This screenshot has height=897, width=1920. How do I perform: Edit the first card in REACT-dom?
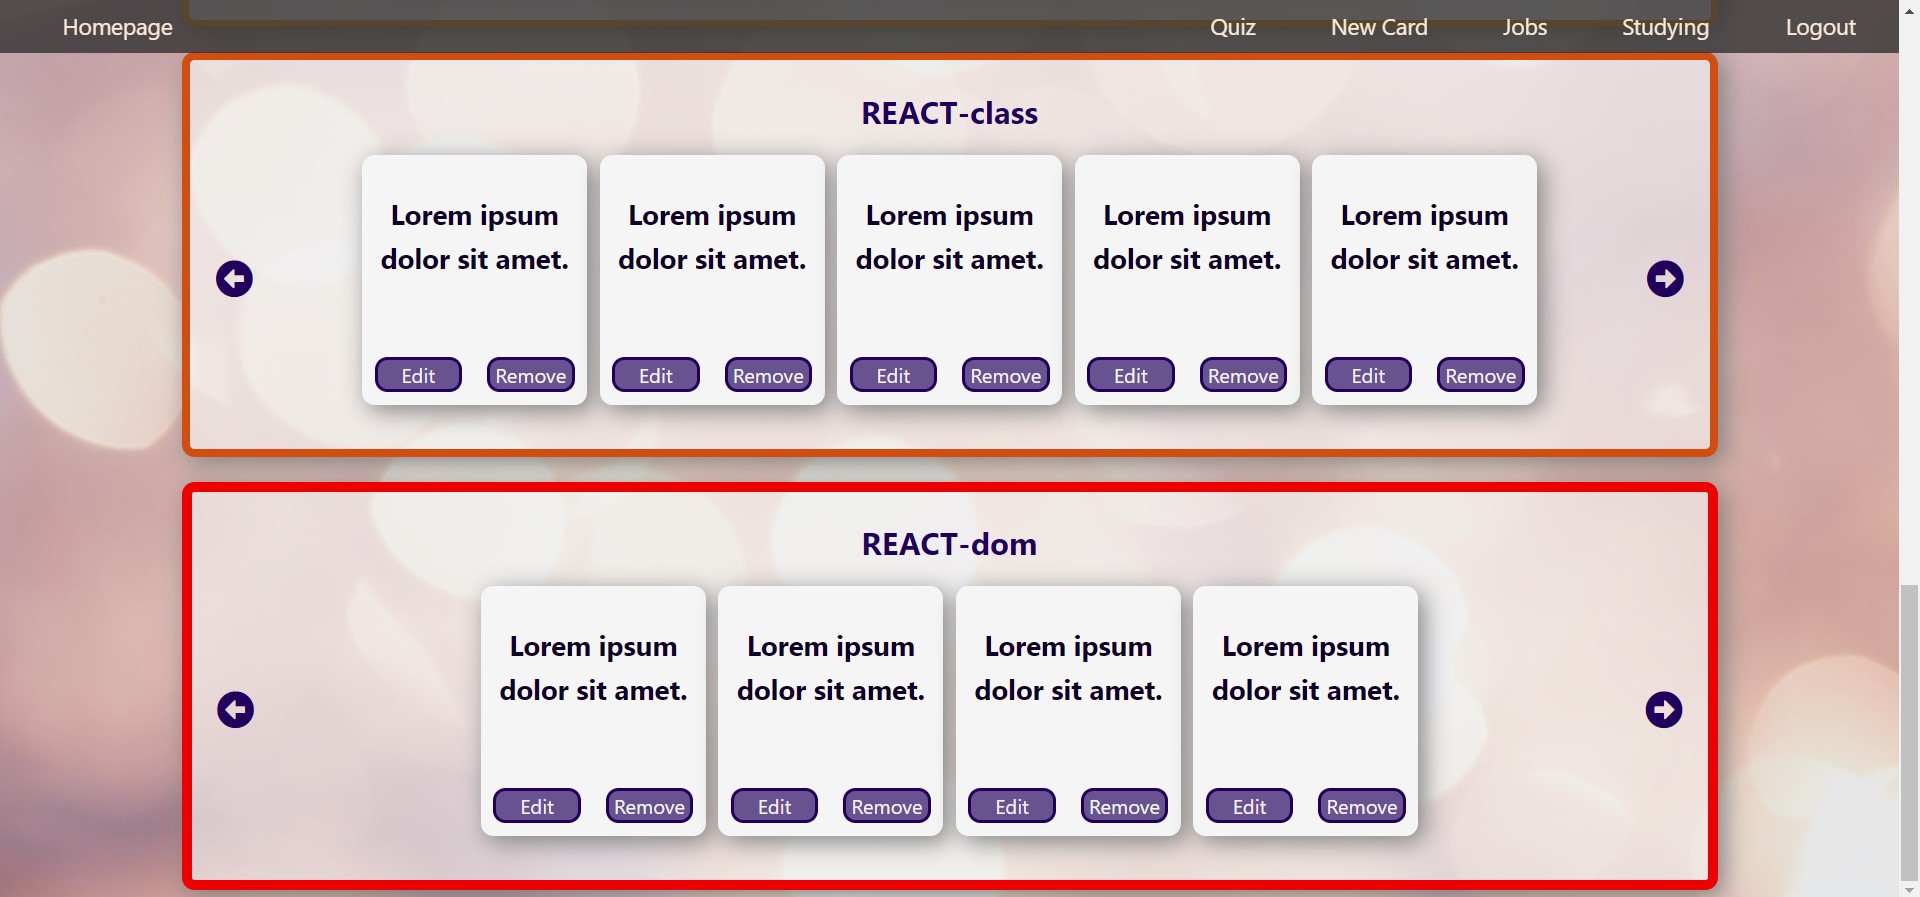coord(537,806)
